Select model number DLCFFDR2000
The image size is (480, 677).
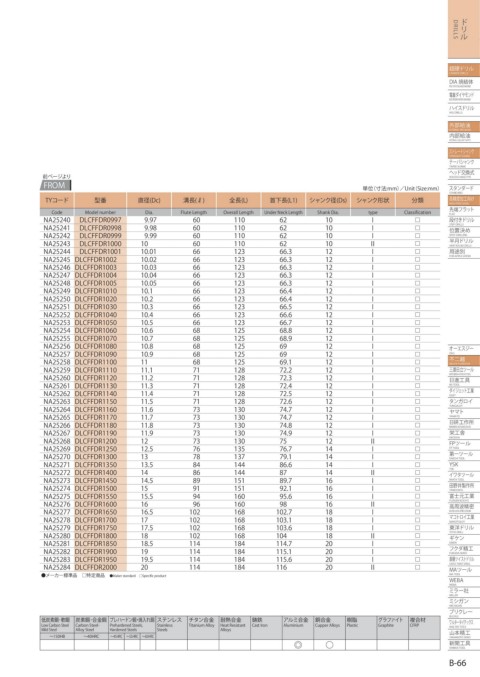[96, 567]
